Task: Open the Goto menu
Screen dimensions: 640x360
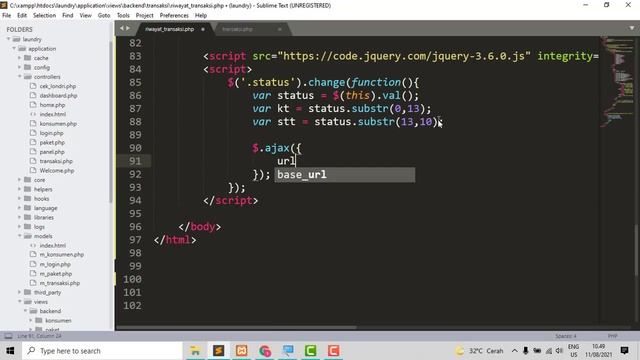Action: coord(104,15)
